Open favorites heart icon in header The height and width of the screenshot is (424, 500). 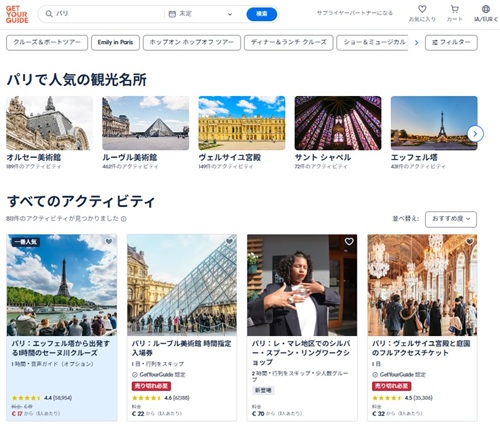(422, 9)
